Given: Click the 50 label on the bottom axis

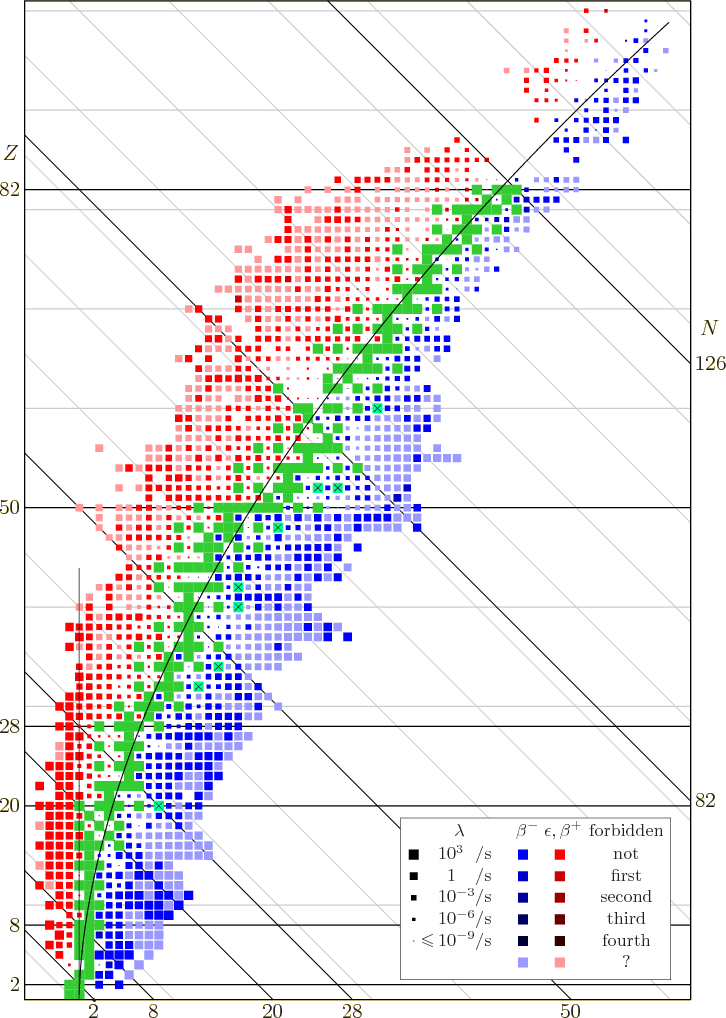Looking at the screenshot, I should pyautogui.click(x=569, y=1009).
